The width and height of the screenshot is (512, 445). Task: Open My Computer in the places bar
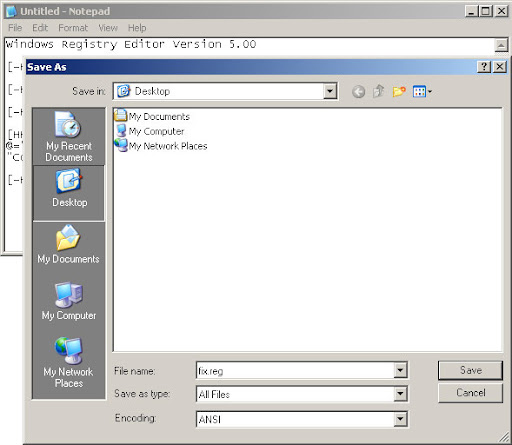69,301
